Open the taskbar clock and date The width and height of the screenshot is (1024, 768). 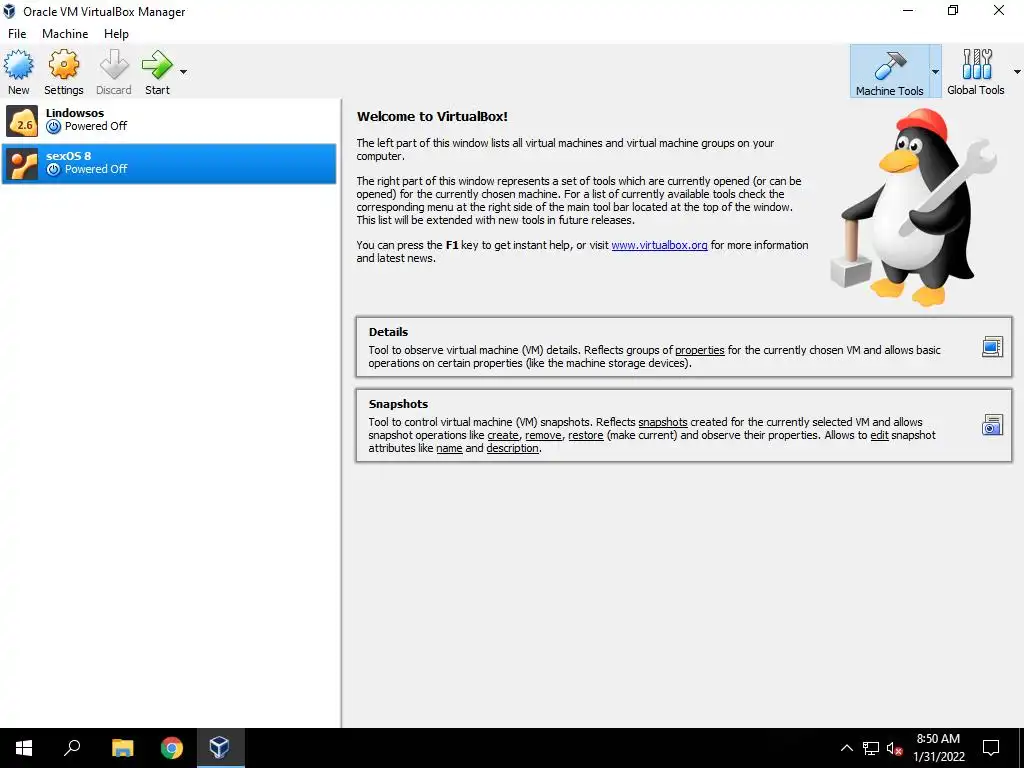pos(938,748)
